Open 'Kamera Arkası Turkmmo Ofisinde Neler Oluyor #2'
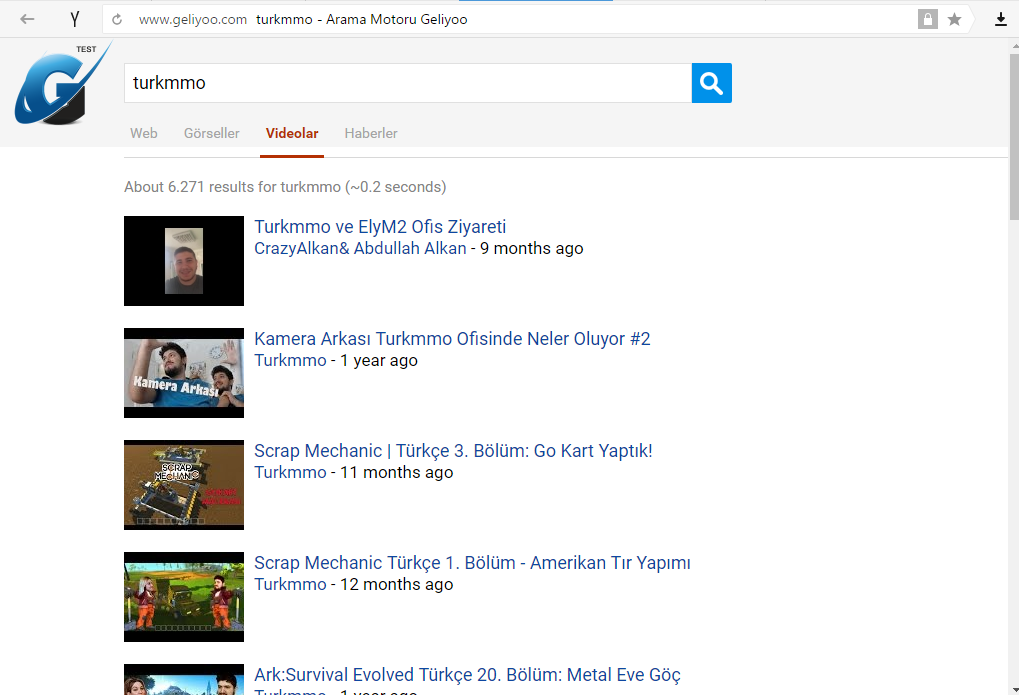The image size is (1019, 695). (452, 339)
